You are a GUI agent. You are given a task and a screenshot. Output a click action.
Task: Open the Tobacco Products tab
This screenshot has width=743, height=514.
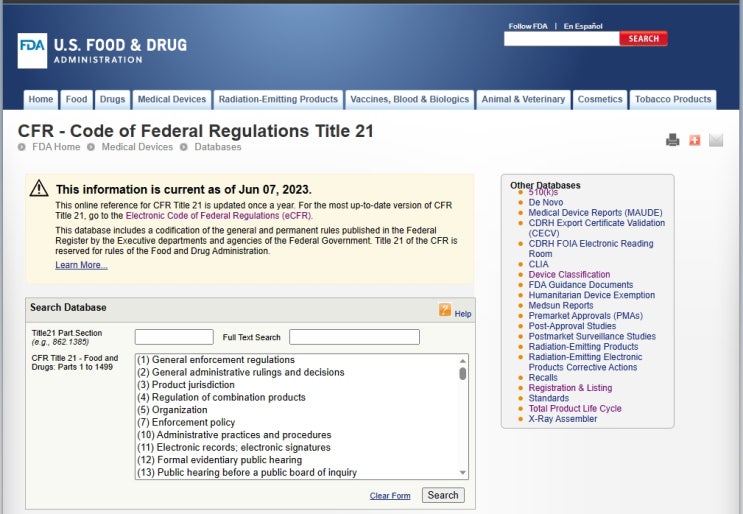673,99
